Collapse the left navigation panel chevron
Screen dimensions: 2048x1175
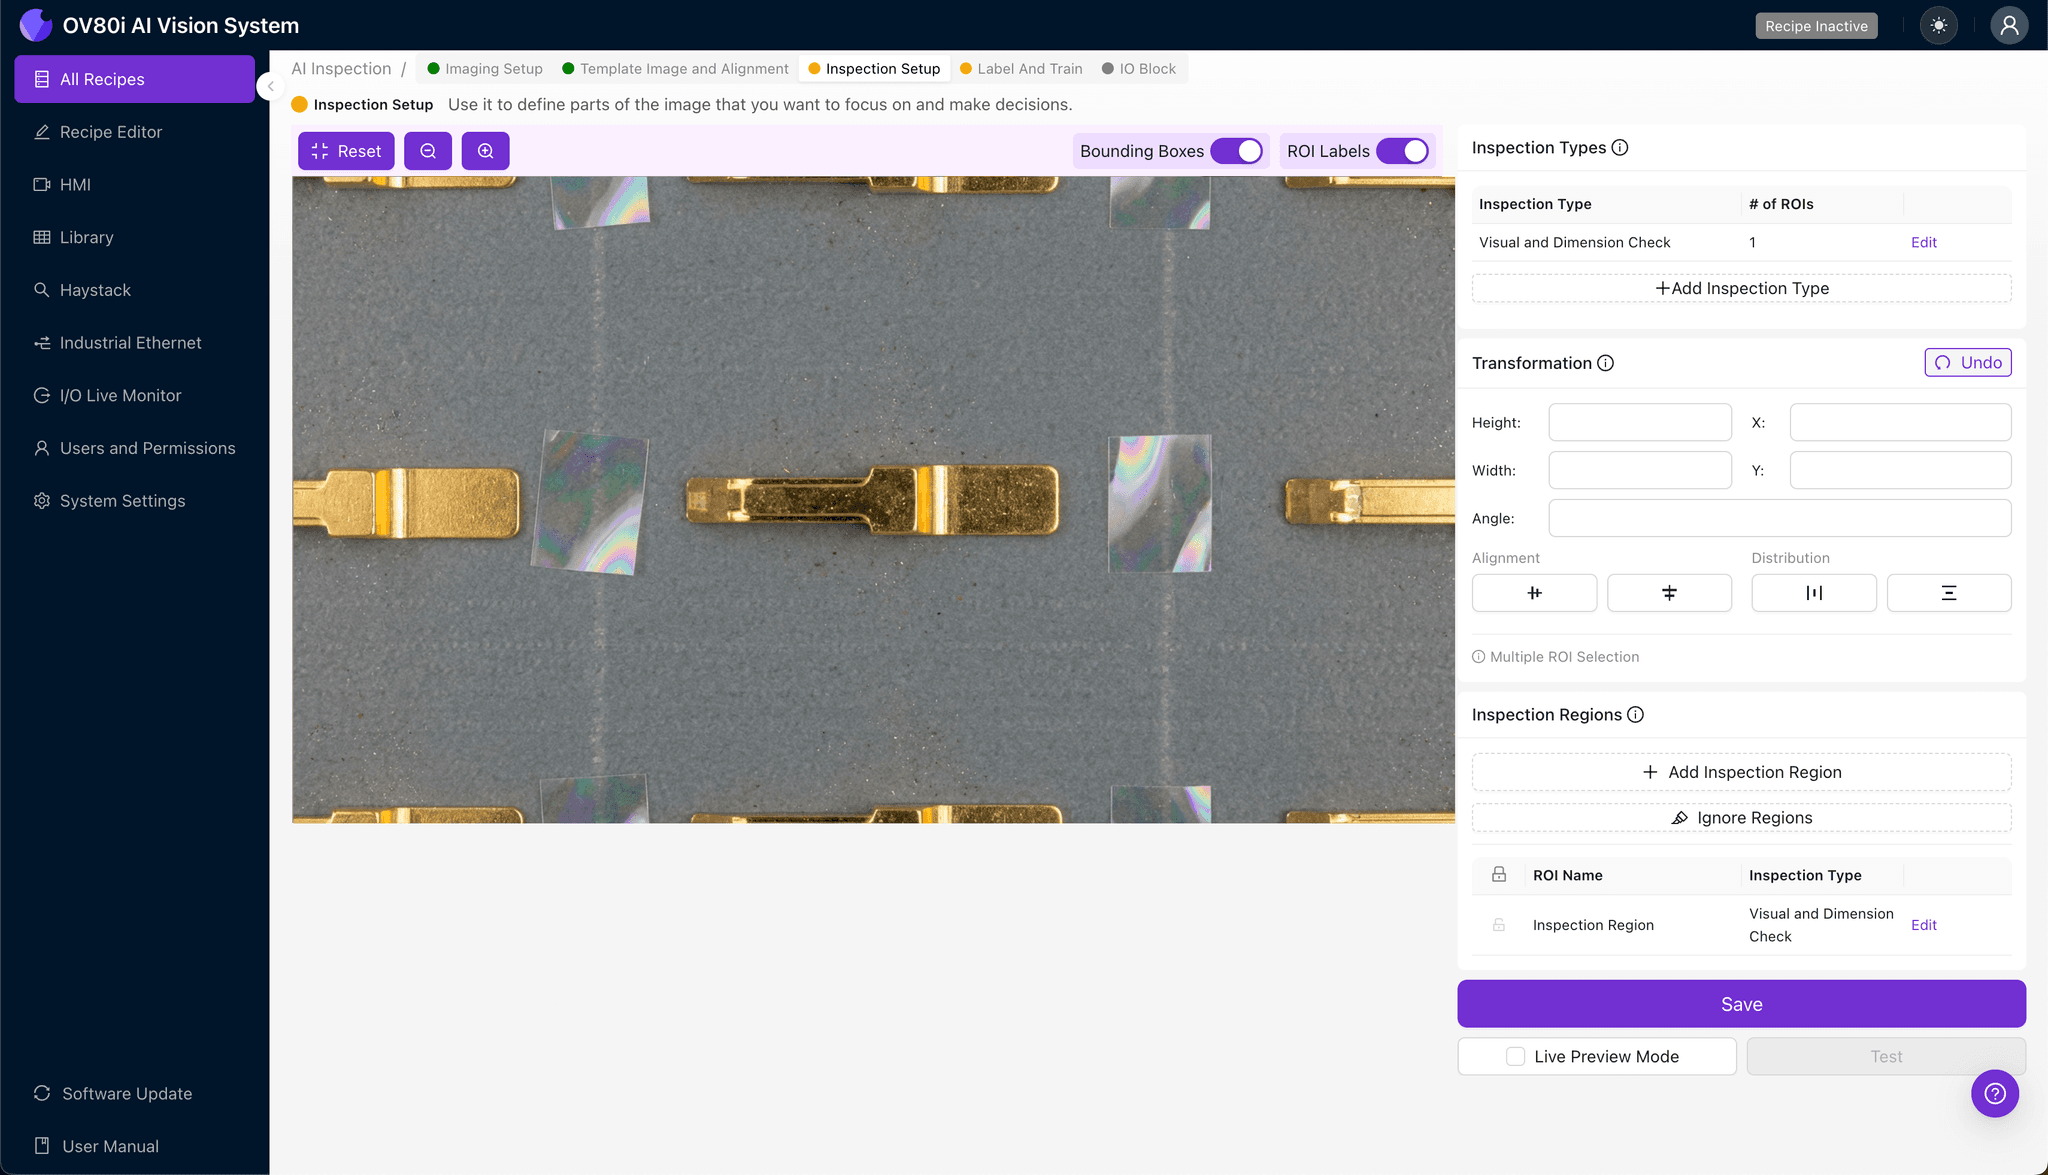[270, 86]
